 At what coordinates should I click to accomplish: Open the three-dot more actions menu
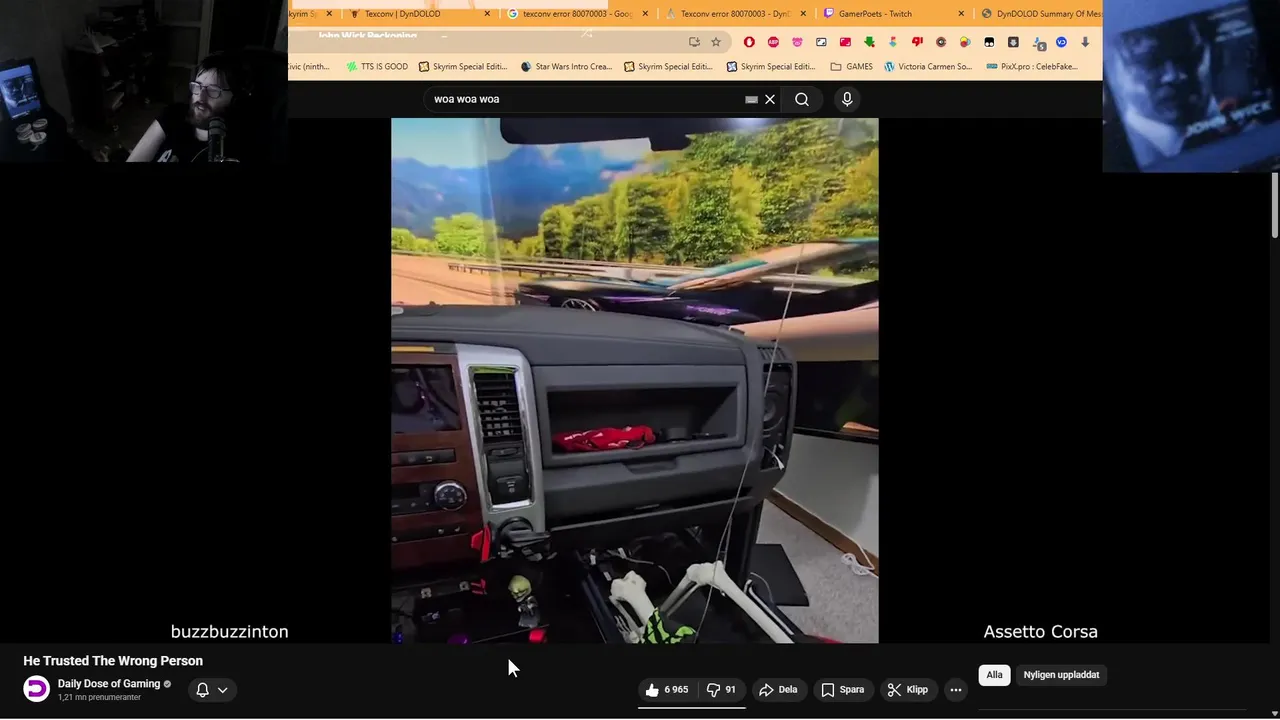coord(956,690)
